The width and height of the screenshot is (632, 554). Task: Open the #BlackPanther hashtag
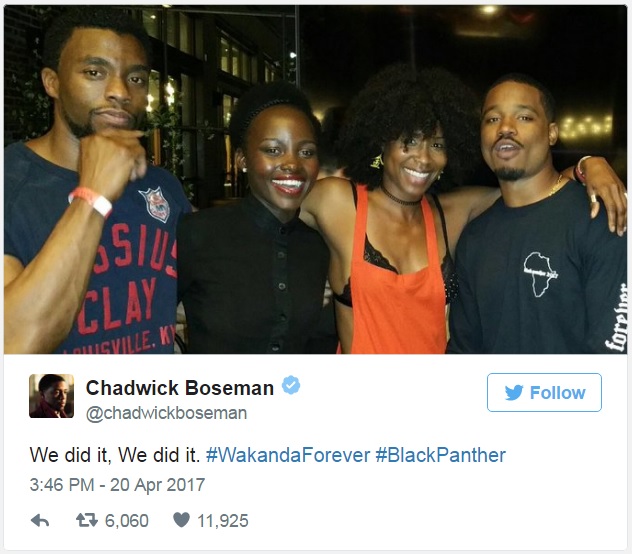click(441, 455)
